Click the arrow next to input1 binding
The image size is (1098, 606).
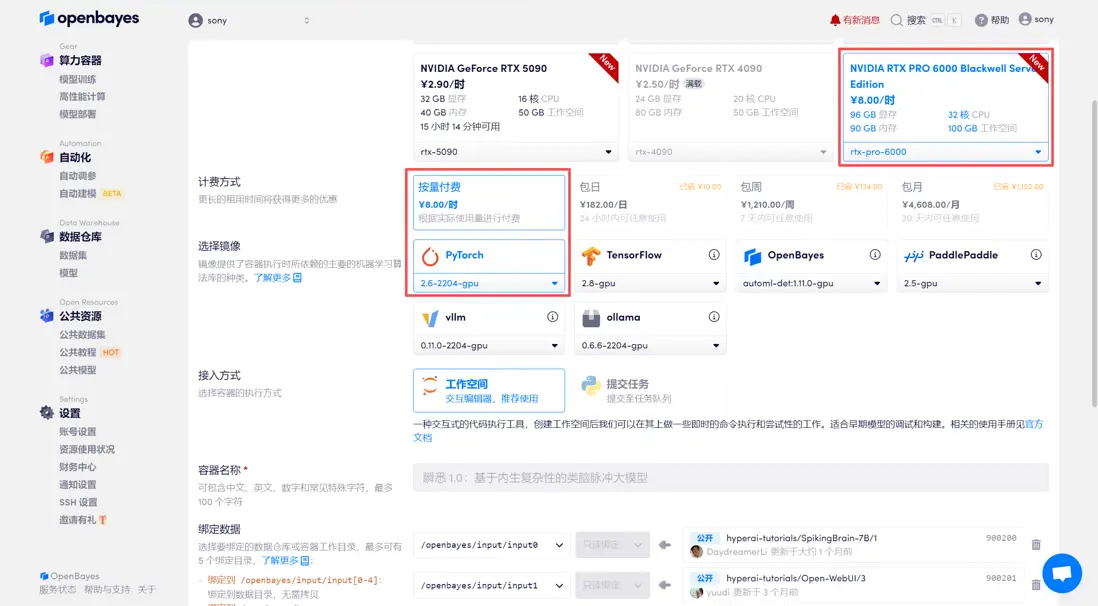665,585
